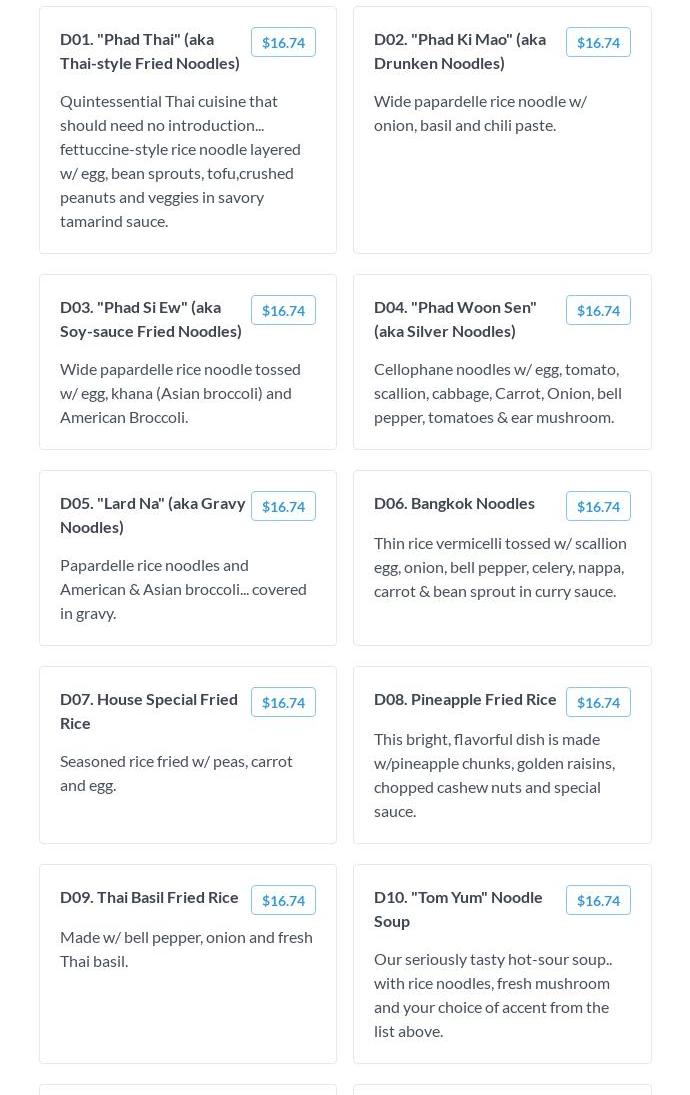This screenshot has width=690, height=1095.
Task: Click the D08 Pineapple Fried Rice title
Action: [465, 699]
